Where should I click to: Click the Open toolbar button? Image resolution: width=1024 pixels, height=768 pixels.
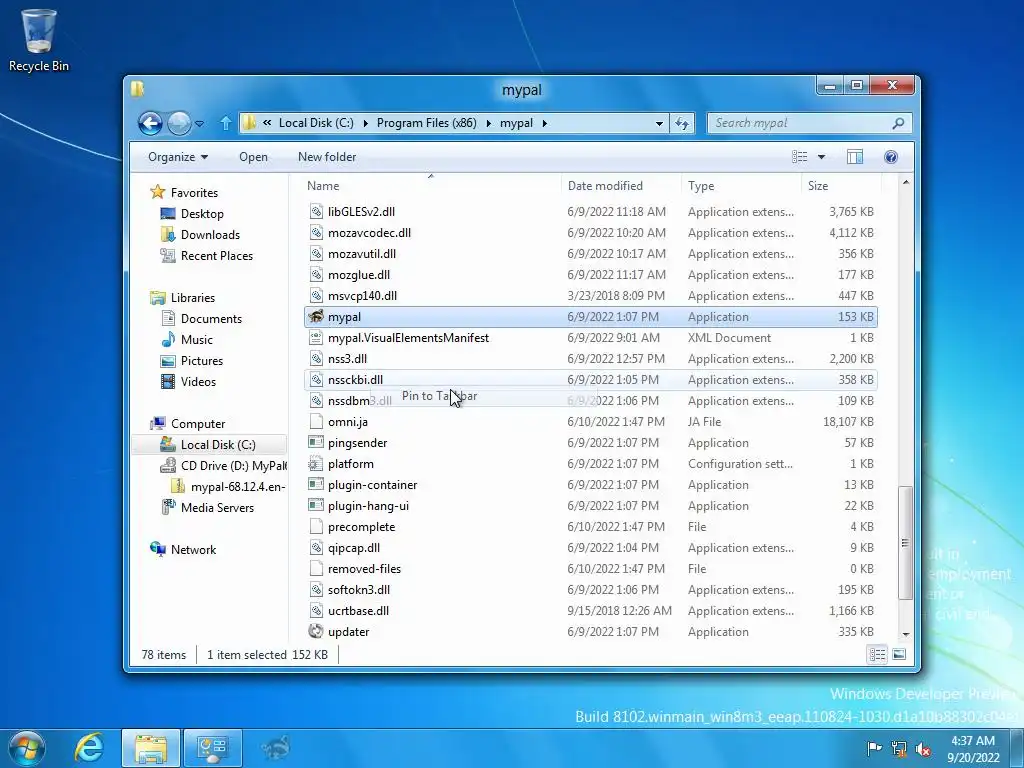[x=253, y=157]
